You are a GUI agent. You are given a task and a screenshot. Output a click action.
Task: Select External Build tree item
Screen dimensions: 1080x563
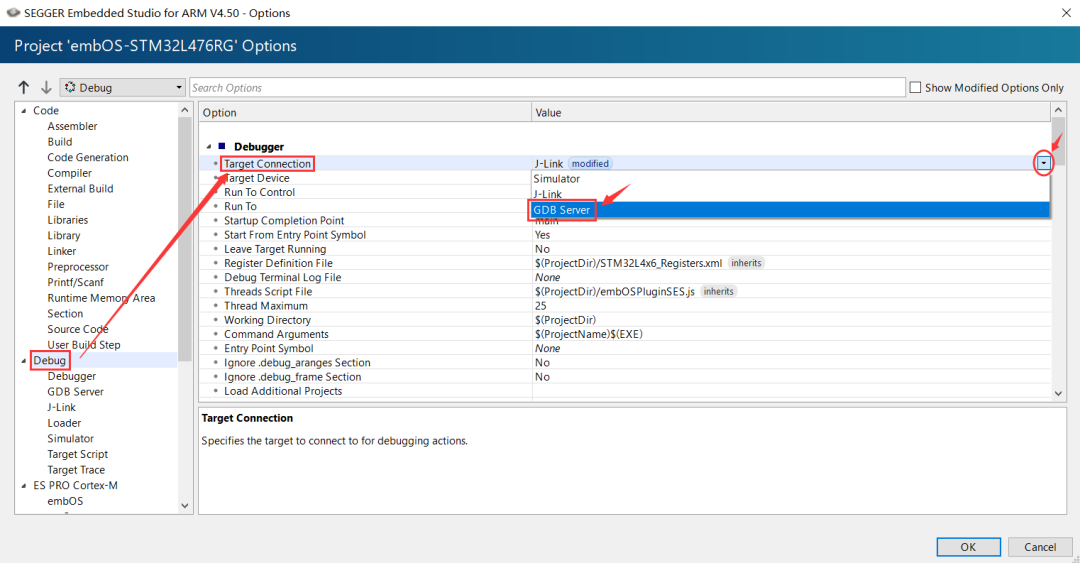click(81, 188)
